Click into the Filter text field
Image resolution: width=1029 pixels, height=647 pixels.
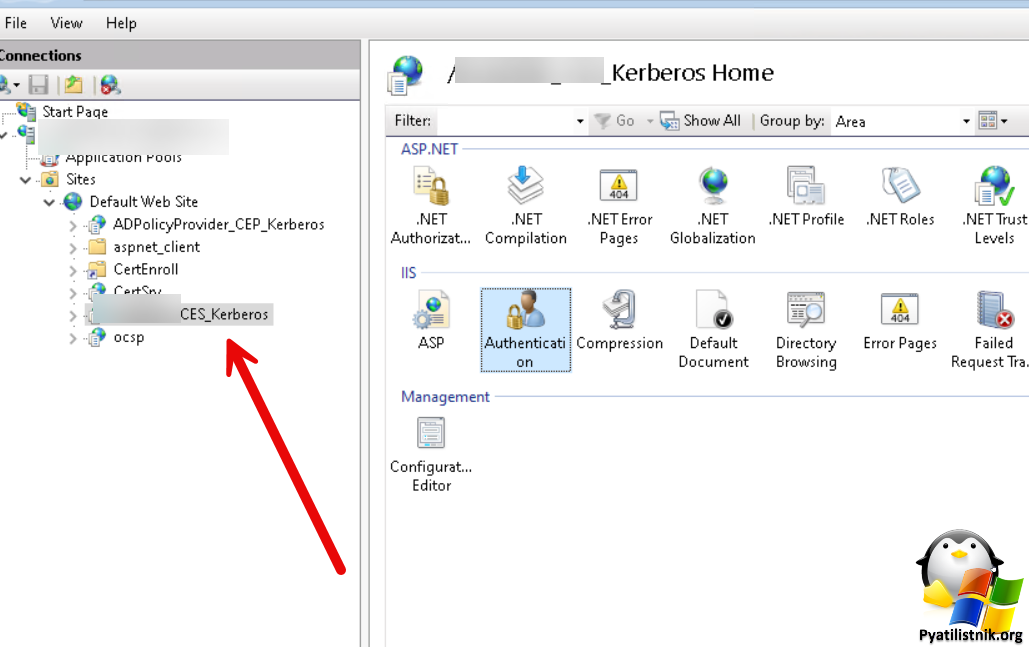tap(505, 121)
